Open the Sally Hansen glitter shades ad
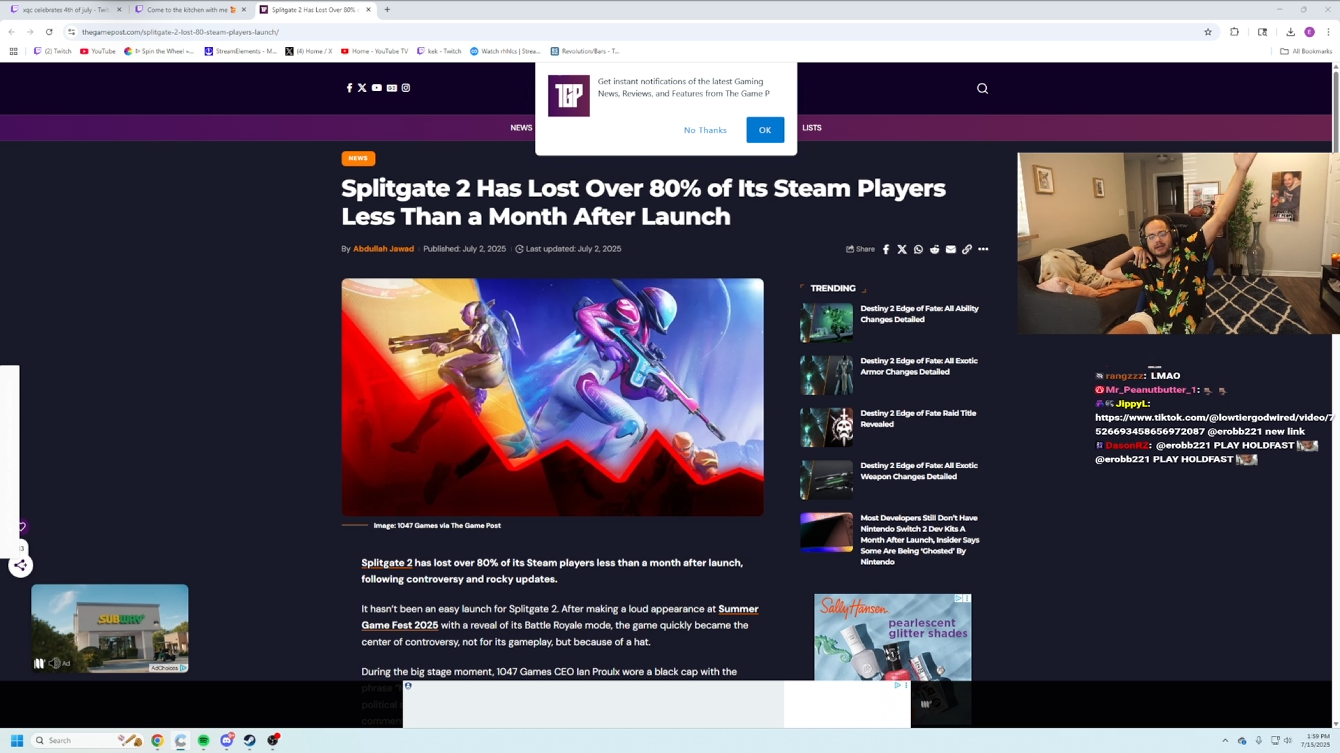The height and width of the screenshot is (753, 1340). 892,637
